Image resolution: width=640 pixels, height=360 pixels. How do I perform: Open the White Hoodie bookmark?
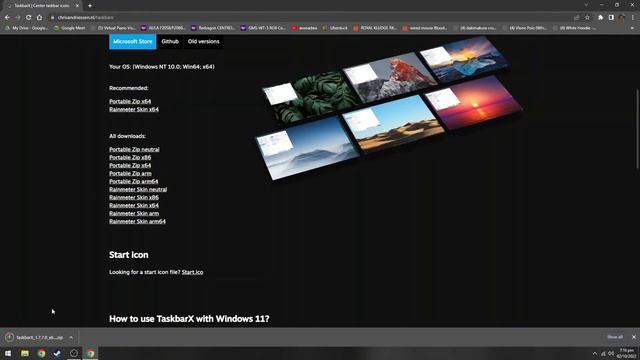tap(575, 28)
